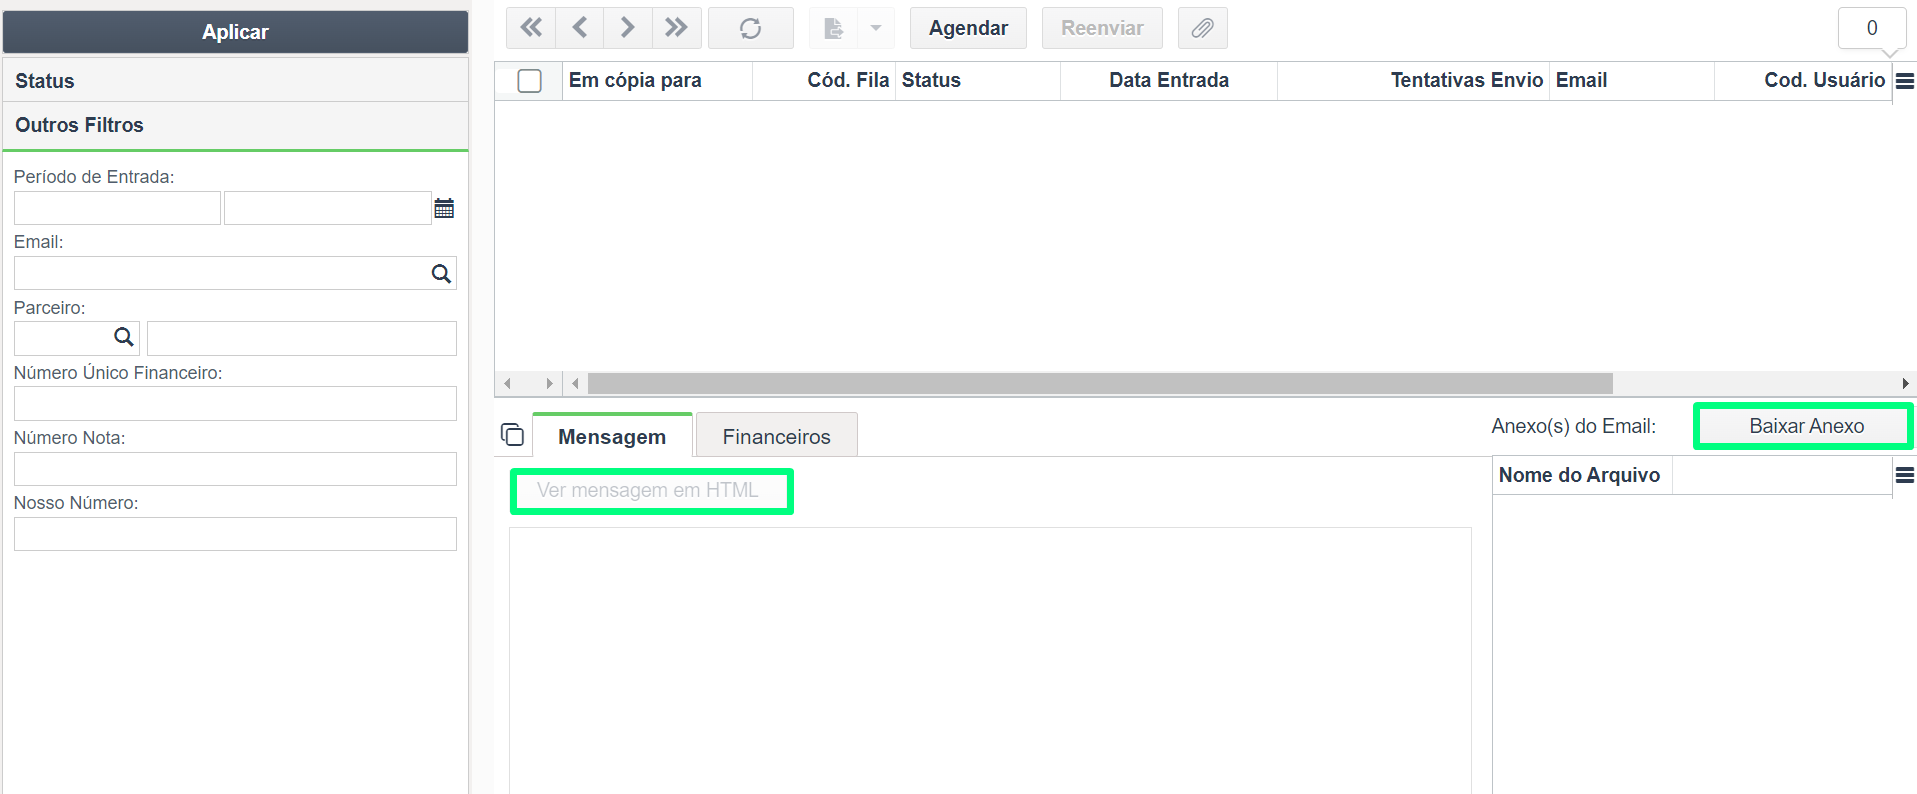Sort by Data Entrada column header
Viewport: 1917px width, 794px height.
tap(1169, 81)
